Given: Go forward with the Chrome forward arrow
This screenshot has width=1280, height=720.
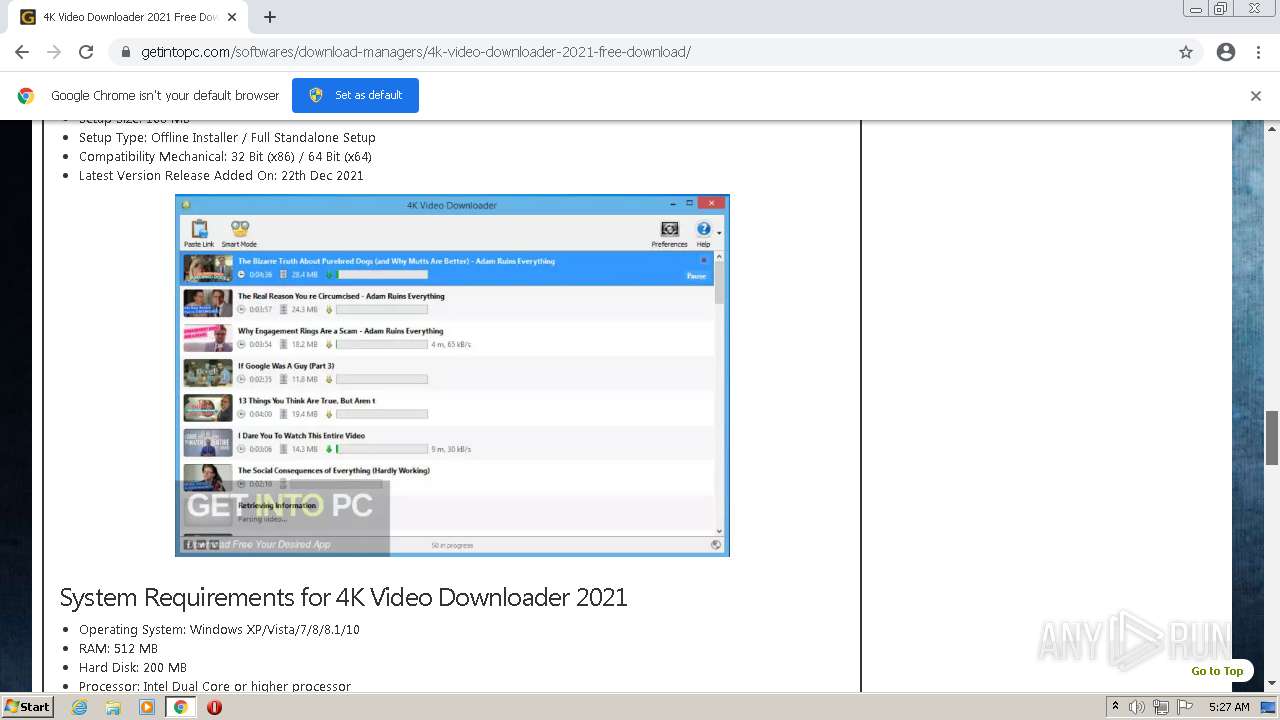Looking at the screenshot, I should pyautogui.click(x=54, y=52).
